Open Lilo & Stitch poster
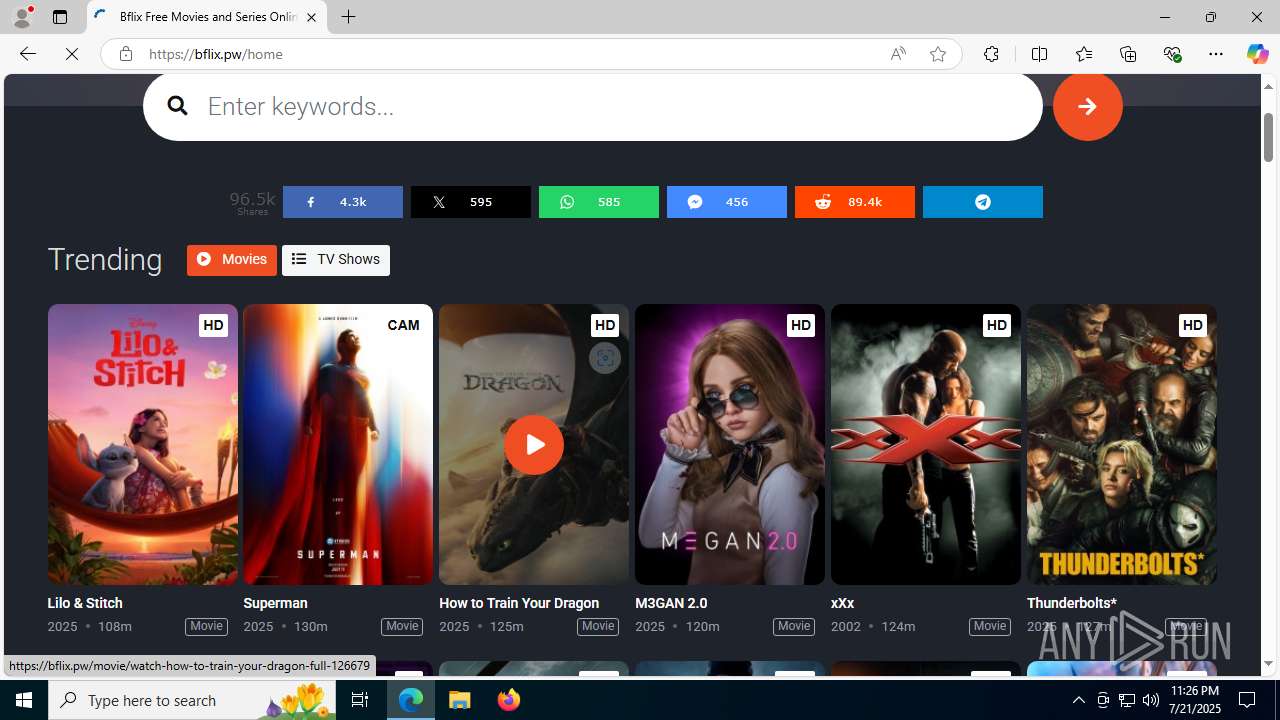1280x720 pixels. click(142, 444)
